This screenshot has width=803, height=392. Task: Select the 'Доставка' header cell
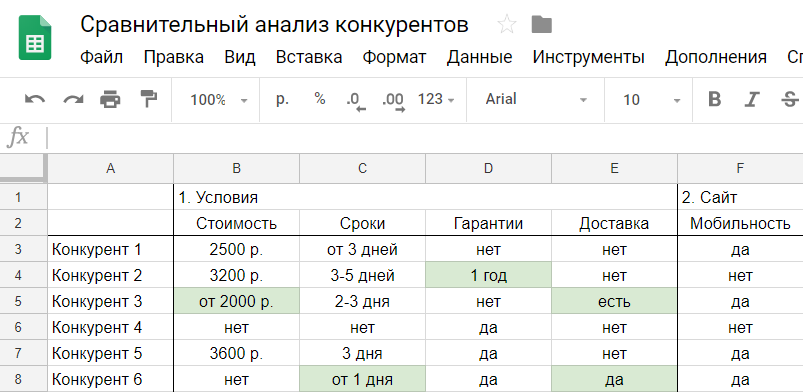tap(615, 223)
